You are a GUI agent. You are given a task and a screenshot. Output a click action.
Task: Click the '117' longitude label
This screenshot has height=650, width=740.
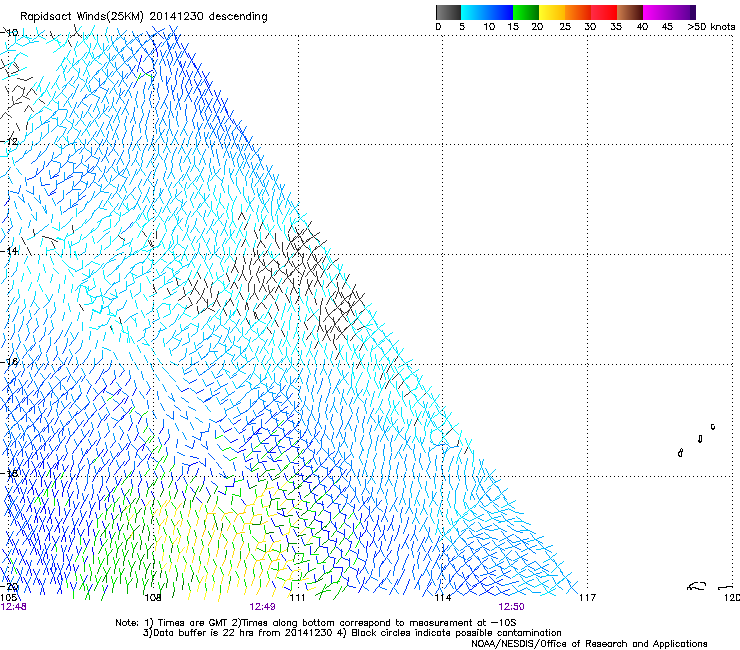coord(588,598)
